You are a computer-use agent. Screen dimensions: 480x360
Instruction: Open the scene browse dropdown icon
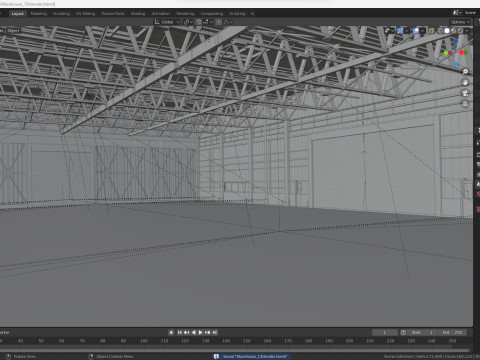pyautogui.click(x=456, y=12)
